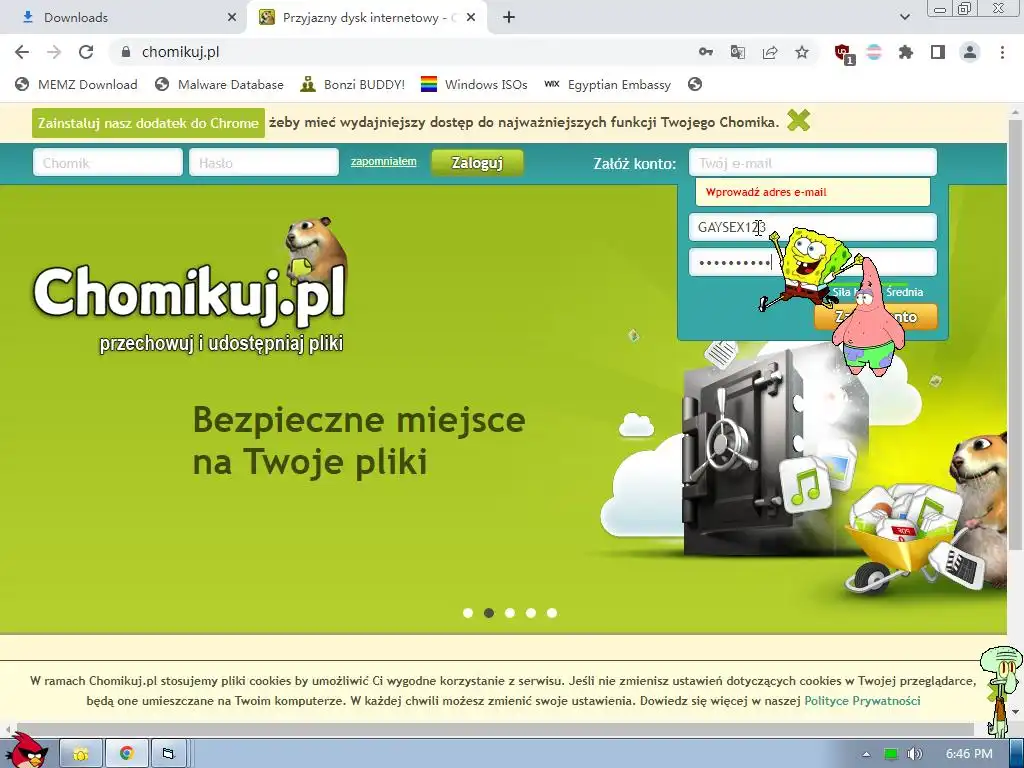Image resolution: width=1024 pixels, height=768 pixels.
Task: Click the GAYSEX123 username registration field
Action: coord(812,227)
